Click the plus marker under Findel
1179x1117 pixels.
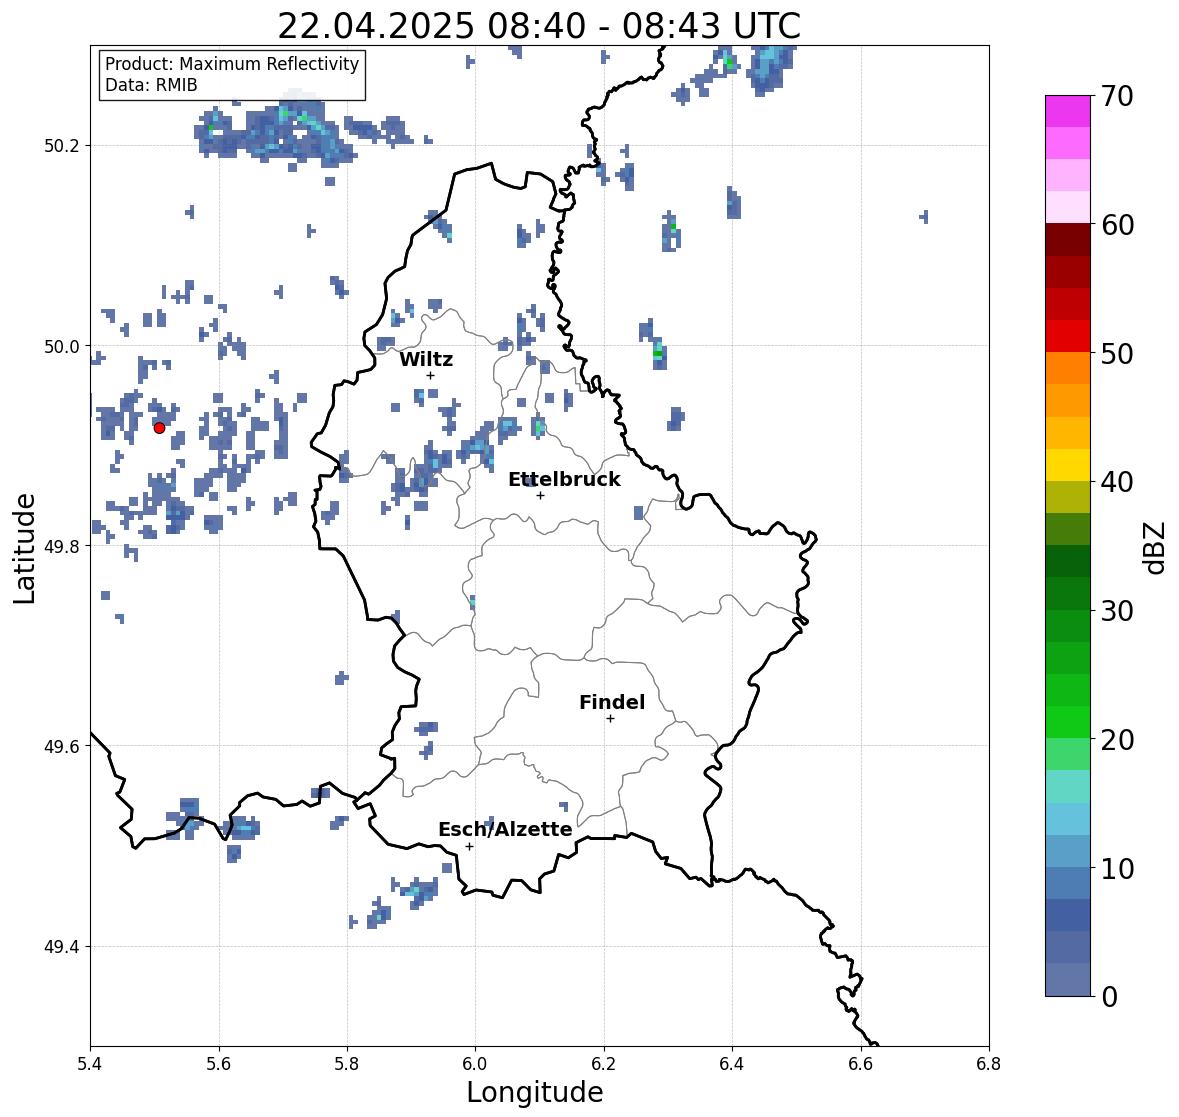point(611,719)
